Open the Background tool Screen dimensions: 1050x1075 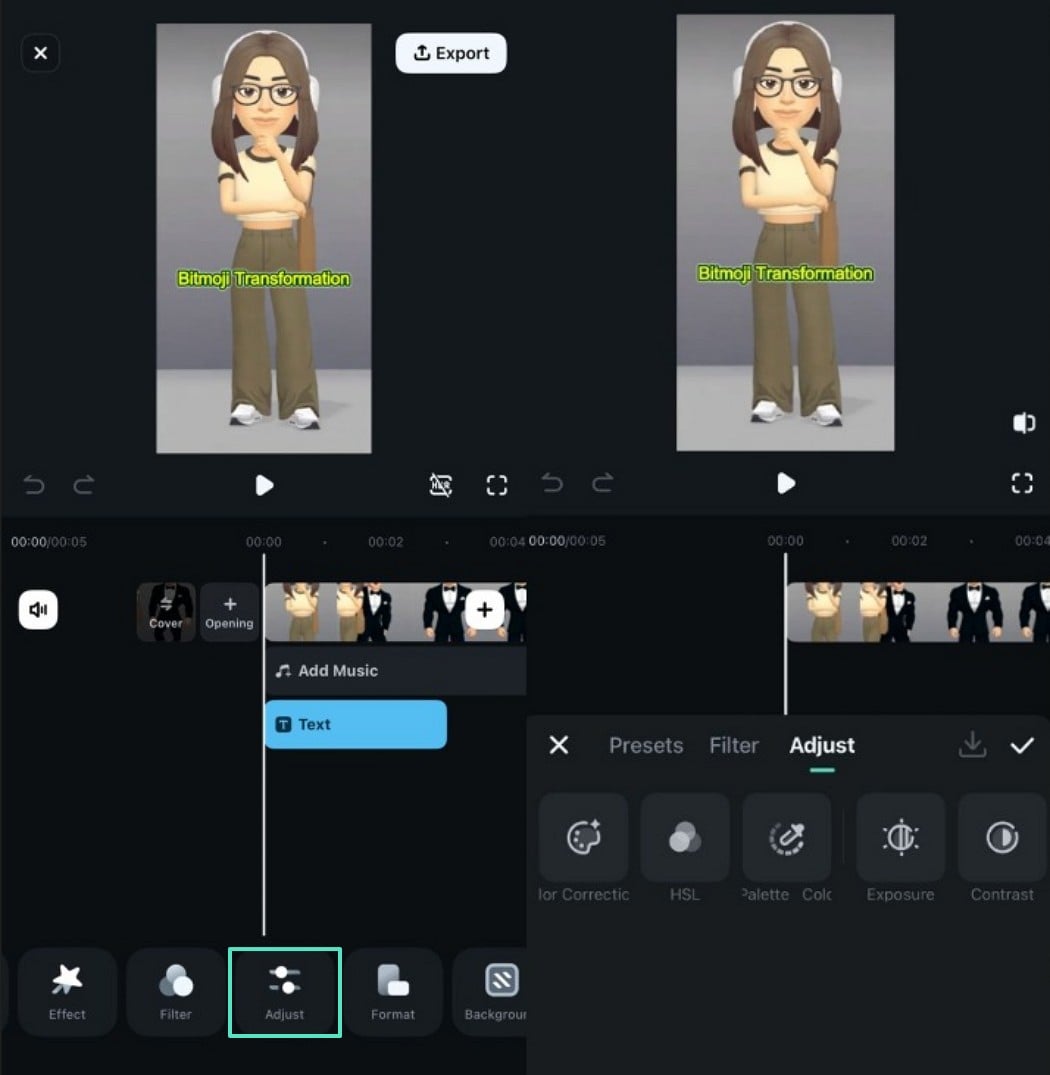click(x=490, y=992)
